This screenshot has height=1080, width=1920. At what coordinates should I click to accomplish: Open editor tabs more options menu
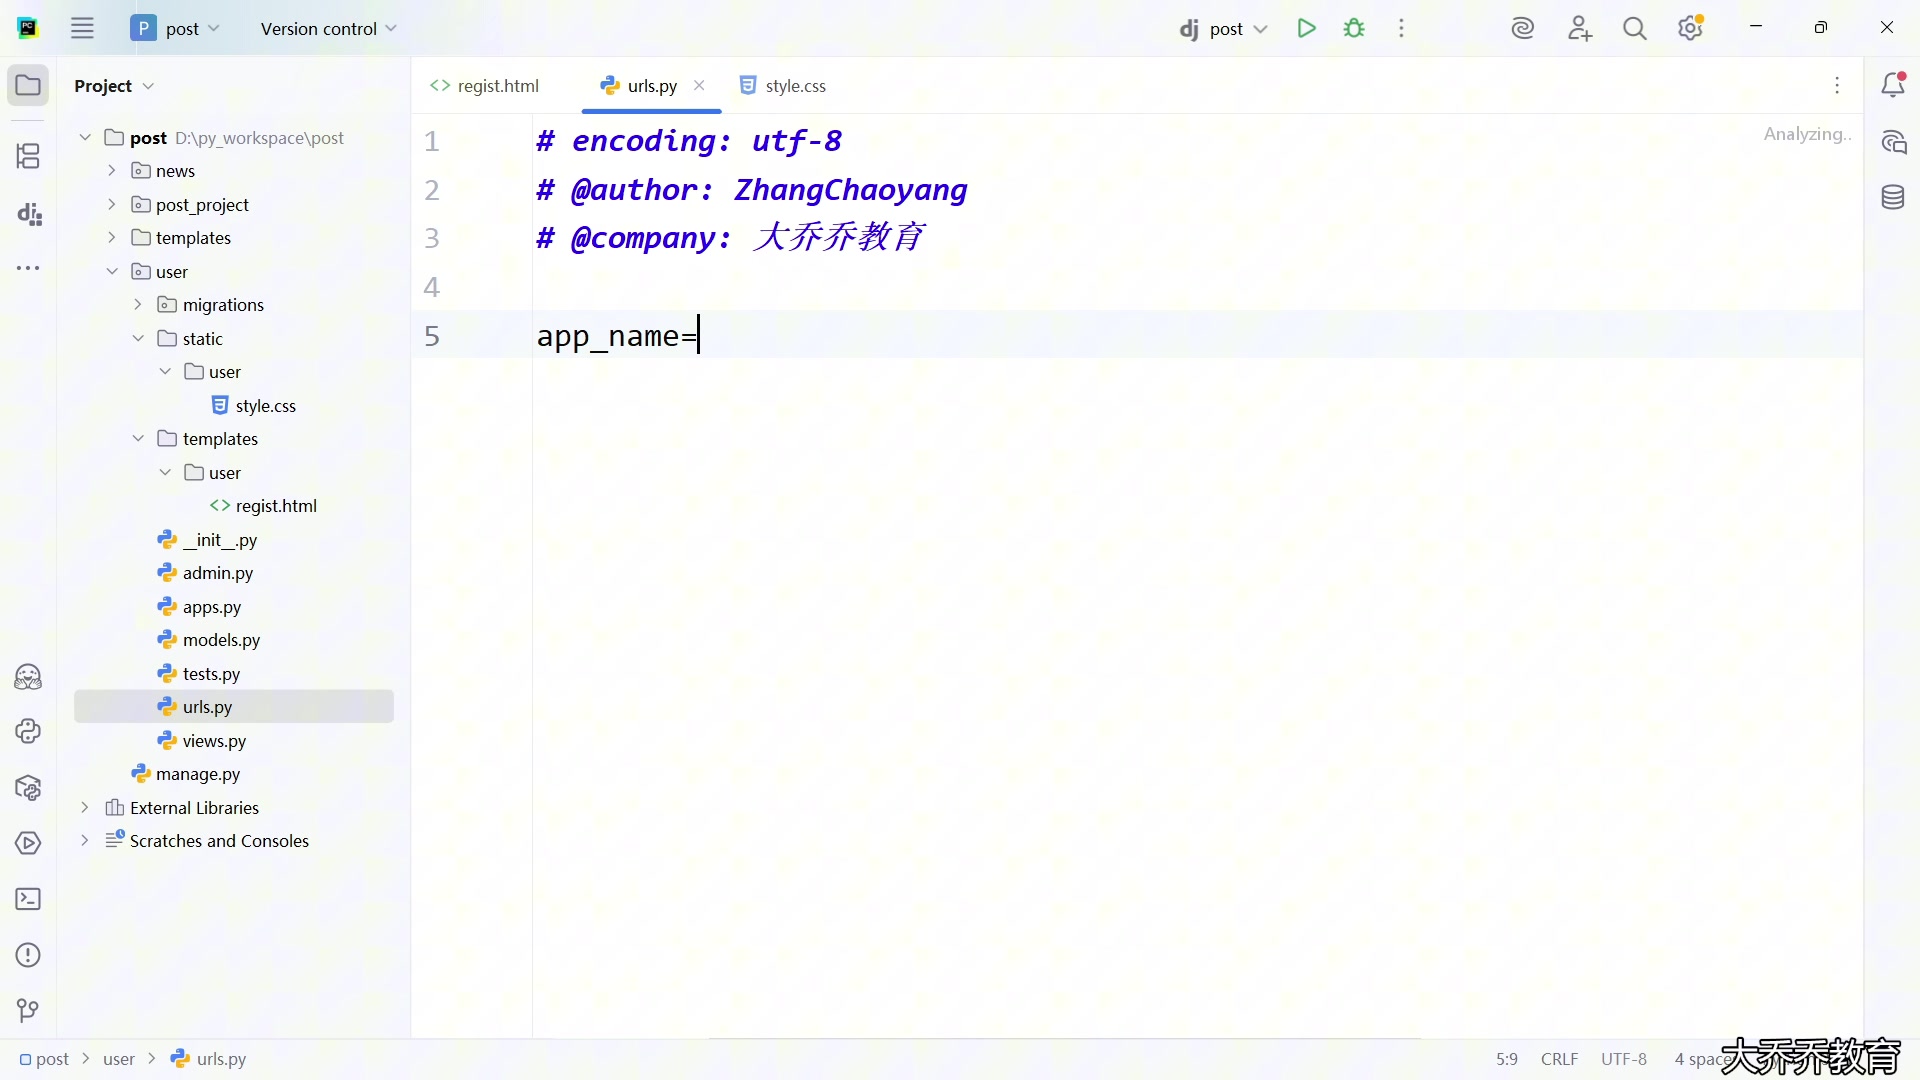tap(1837, 86)
